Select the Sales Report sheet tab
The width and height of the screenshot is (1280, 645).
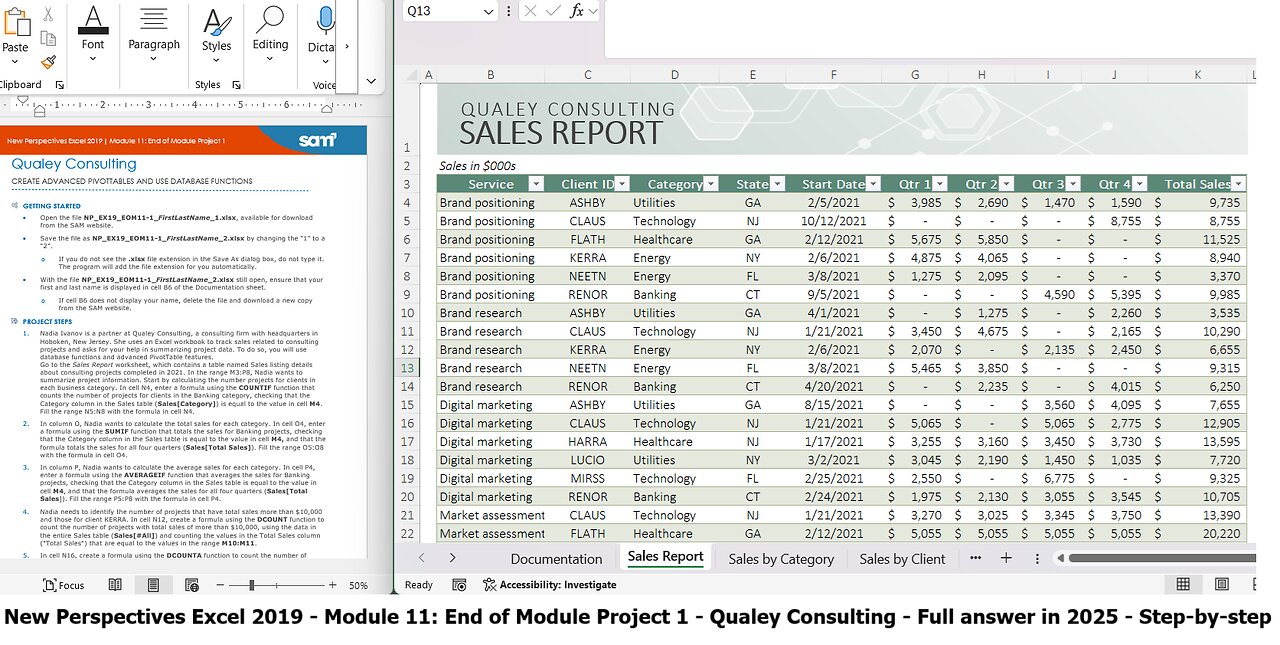[665, 557]
